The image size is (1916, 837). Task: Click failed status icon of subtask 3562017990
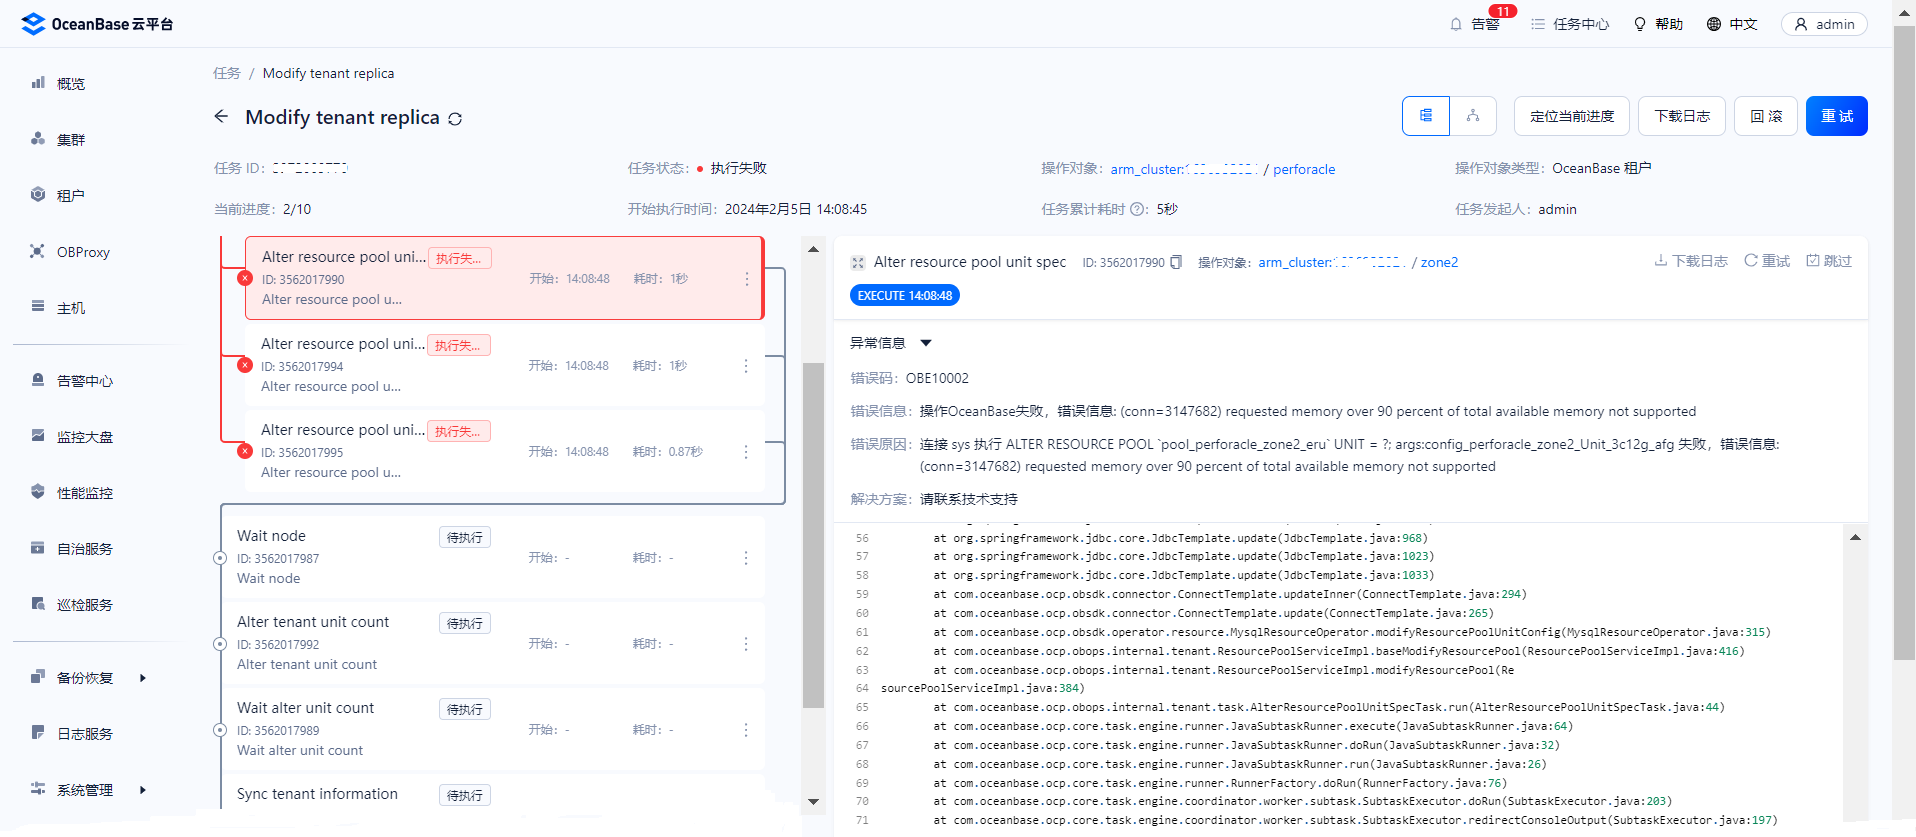click(x=245, y=278)
